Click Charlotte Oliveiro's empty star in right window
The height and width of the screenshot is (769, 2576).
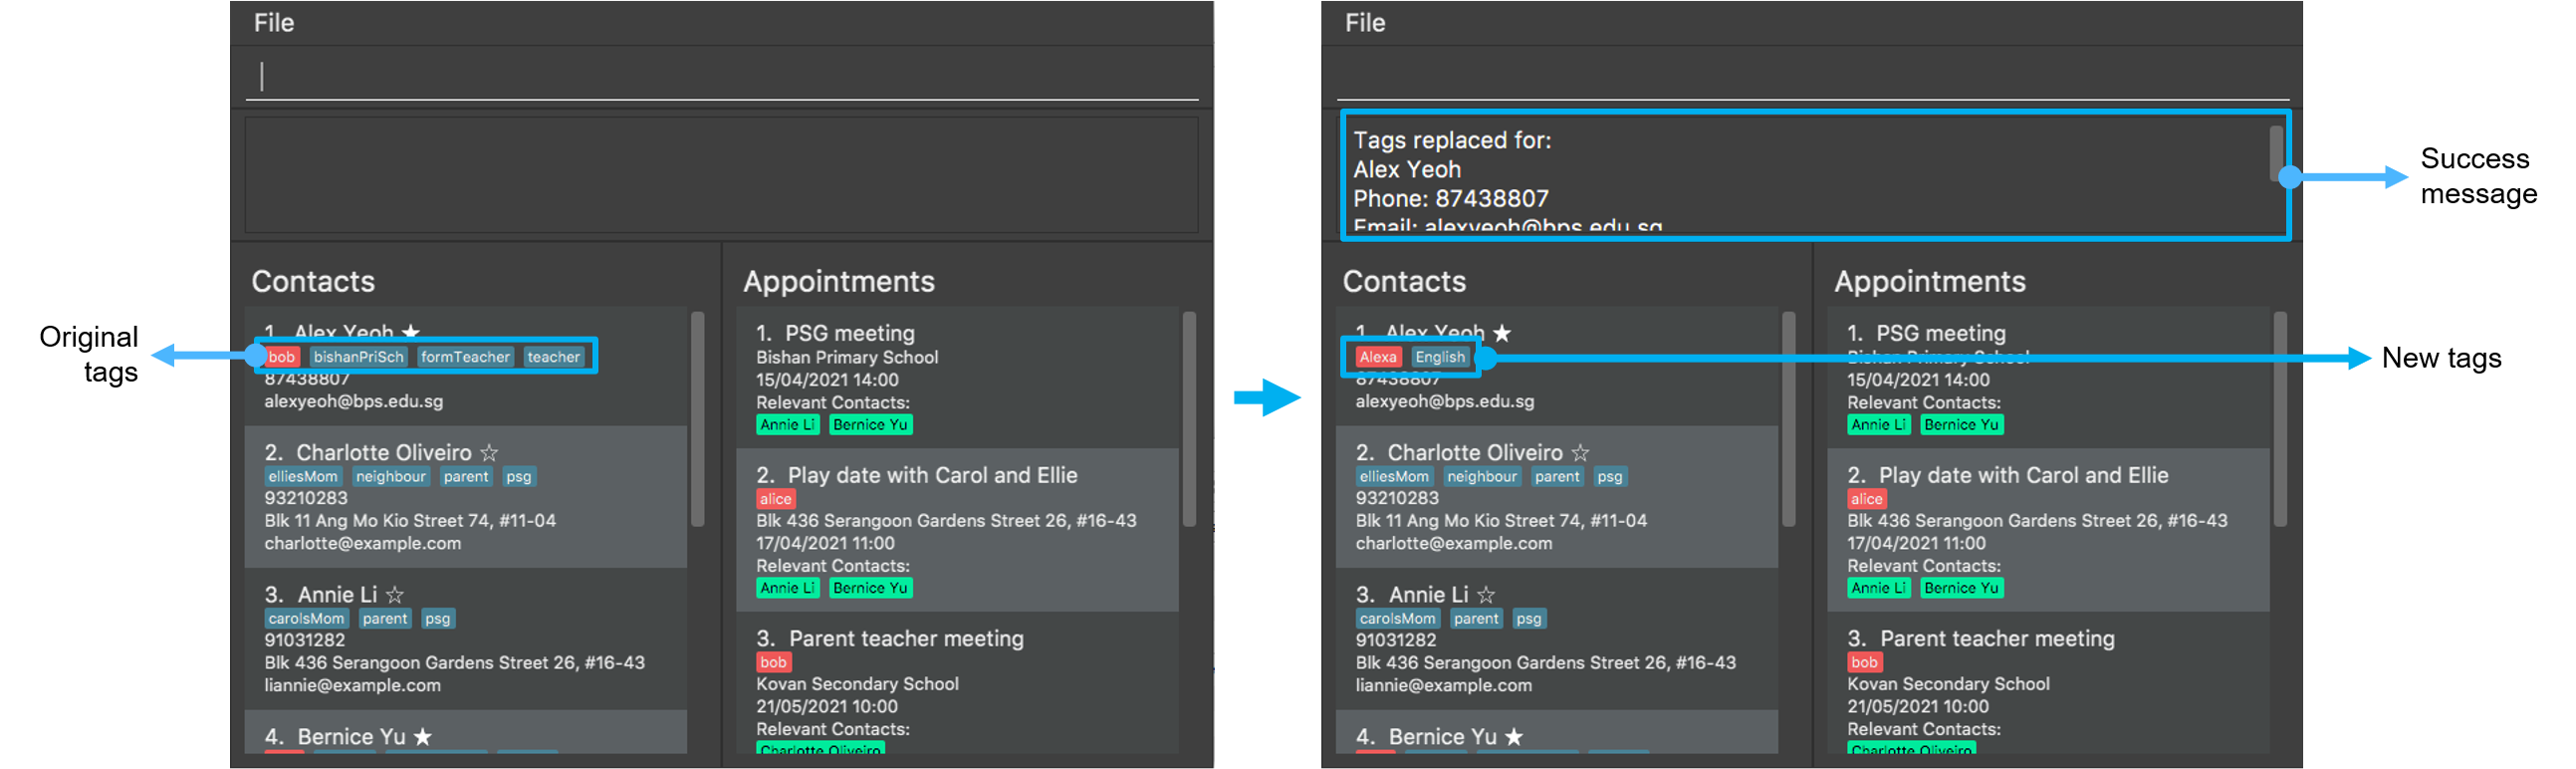point(1580,453)
